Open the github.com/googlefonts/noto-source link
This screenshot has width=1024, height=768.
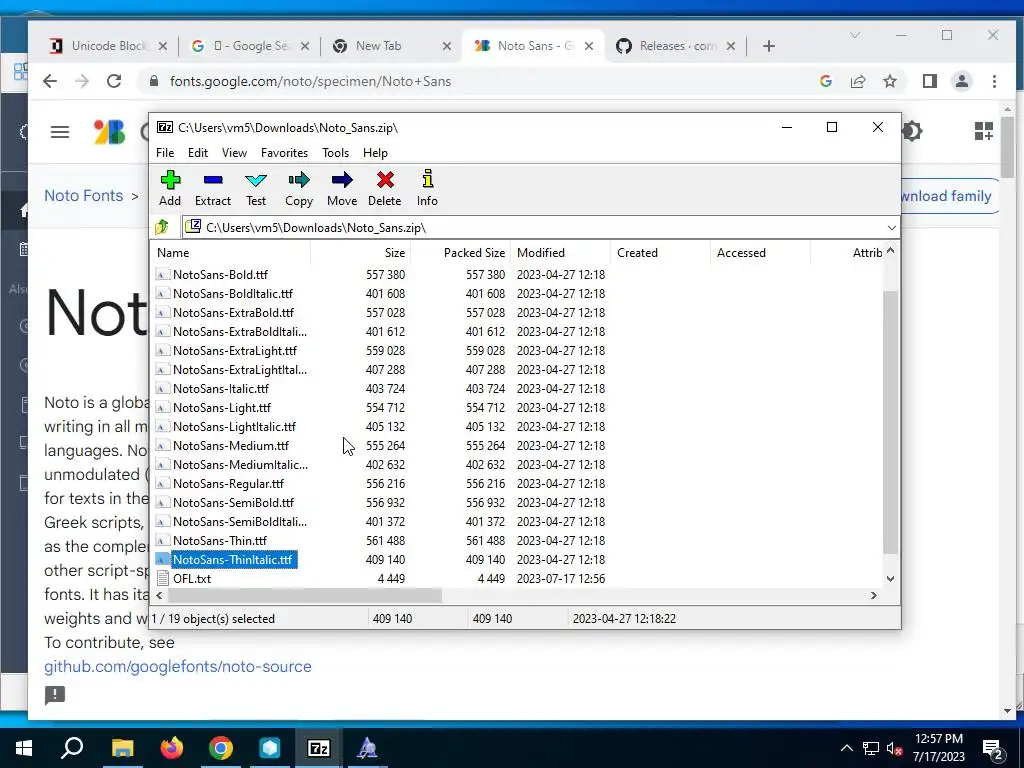[178, 666]
